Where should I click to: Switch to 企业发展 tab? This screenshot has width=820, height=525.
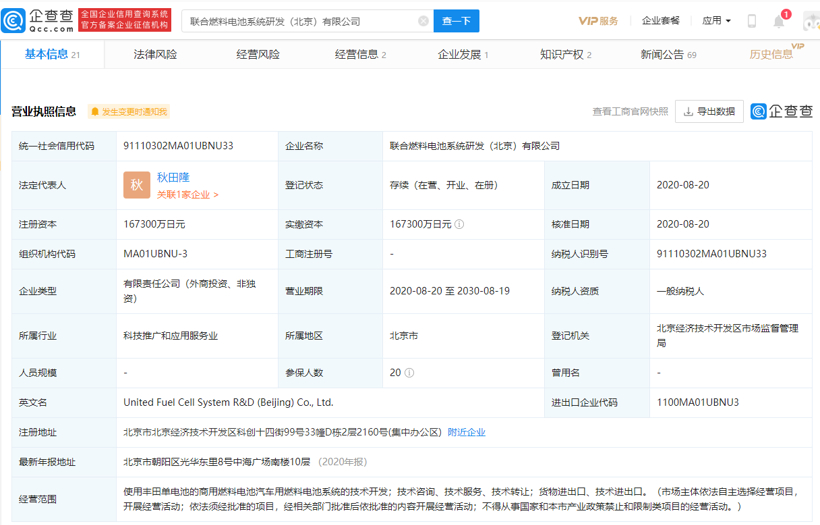463,54
